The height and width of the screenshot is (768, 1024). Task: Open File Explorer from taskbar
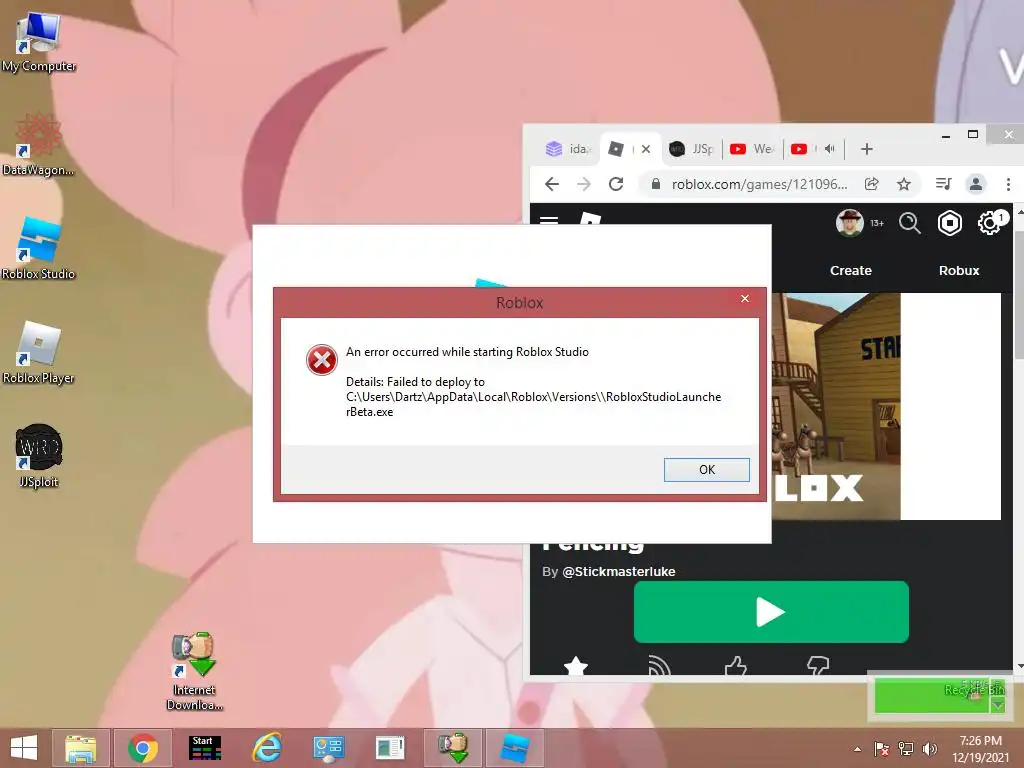point(80,748)
